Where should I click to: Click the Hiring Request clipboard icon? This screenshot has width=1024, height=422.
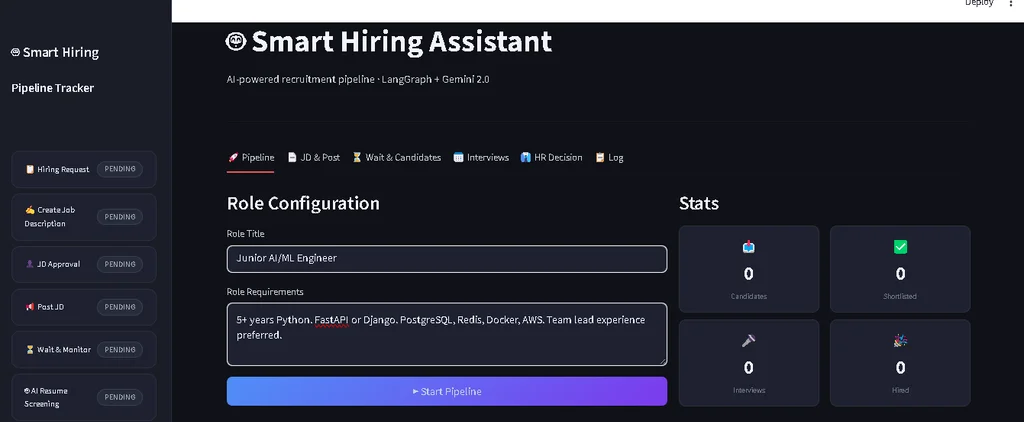tap(29, 169)
